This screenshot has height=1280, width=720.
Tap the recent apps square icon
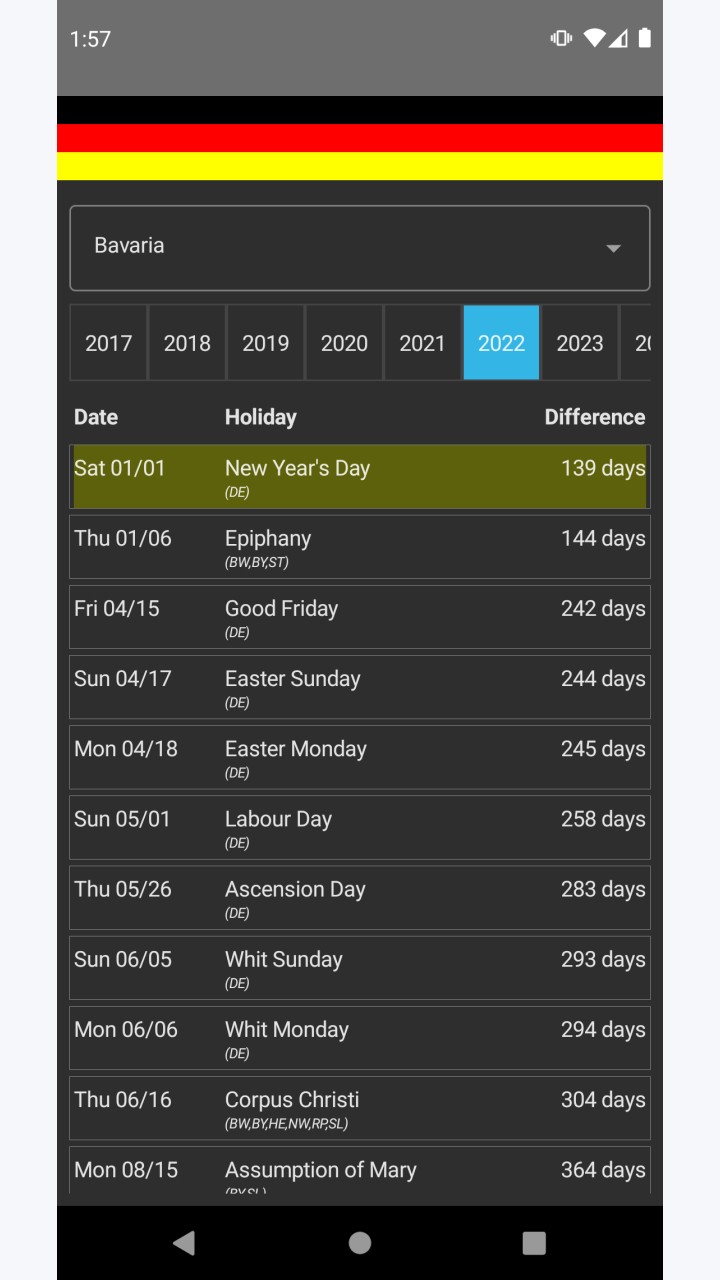coord(534,1242)
